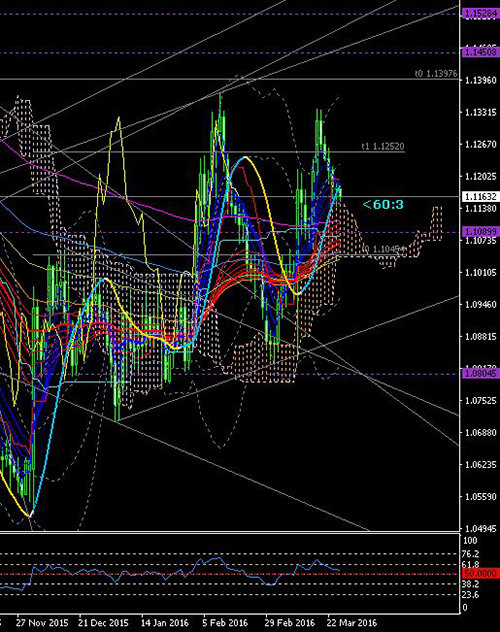Screen dimensions: 500x632
Task: Select the 76.2 level on indicator scale
Action: 471,554
